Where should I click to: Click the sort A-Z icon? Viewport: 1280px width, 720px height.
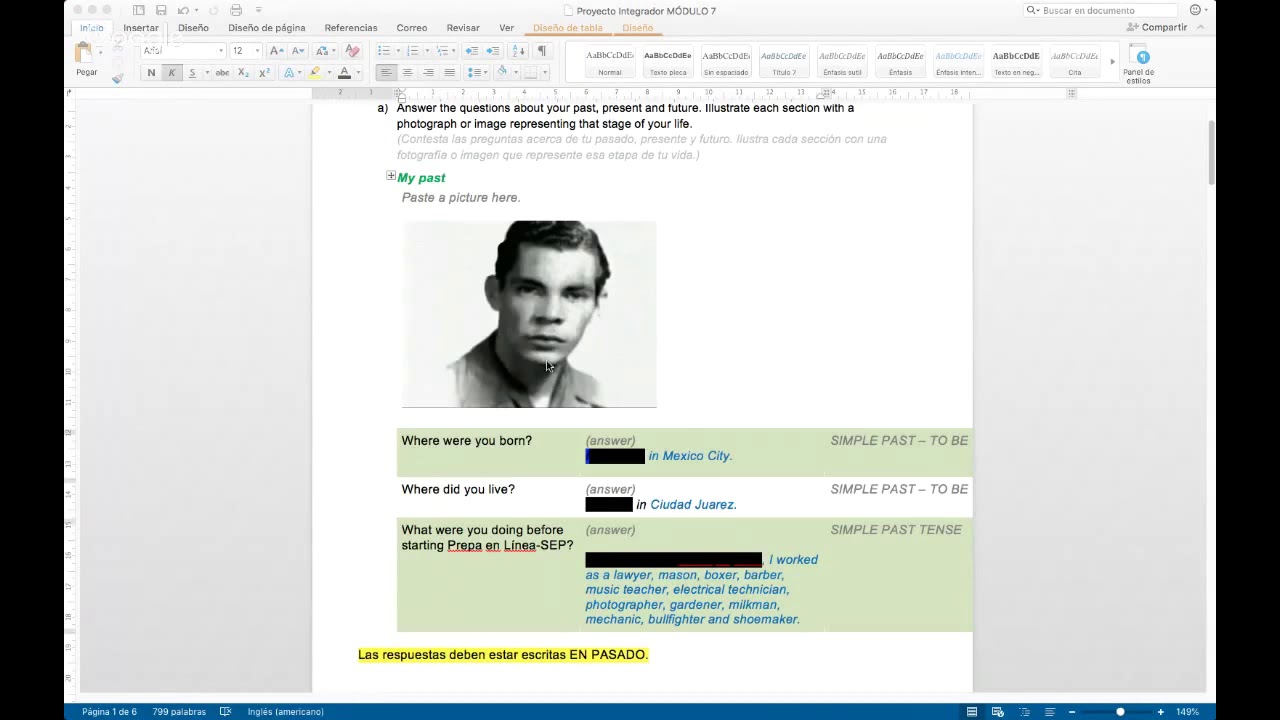(x=518, y=50)
